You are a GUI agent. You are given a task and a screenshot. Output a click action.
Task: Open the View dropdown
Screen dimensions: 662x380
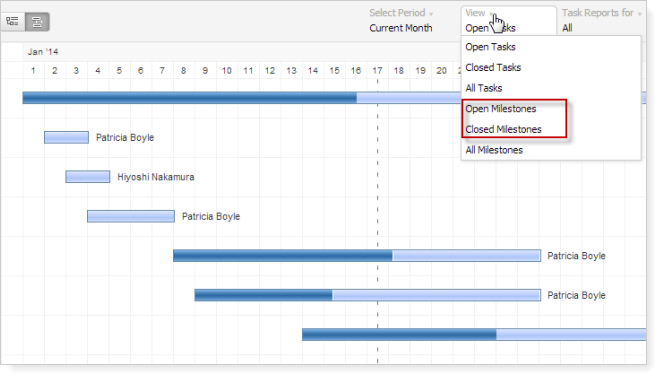point(480,13)
